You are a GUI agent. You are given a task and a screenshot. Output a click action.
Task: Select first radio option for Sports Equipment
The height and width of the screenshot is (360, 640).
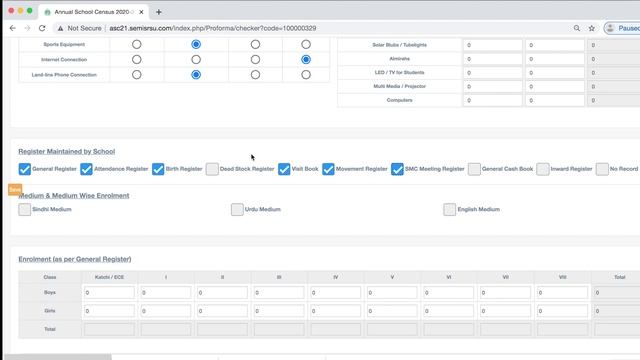137,44
